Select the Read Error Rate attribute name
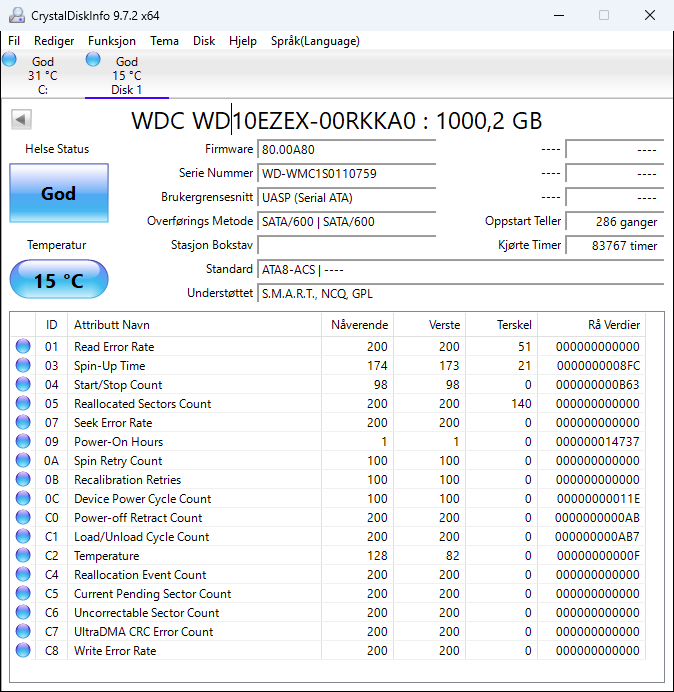Screen dimensions: 674x692 click(114, 347)
